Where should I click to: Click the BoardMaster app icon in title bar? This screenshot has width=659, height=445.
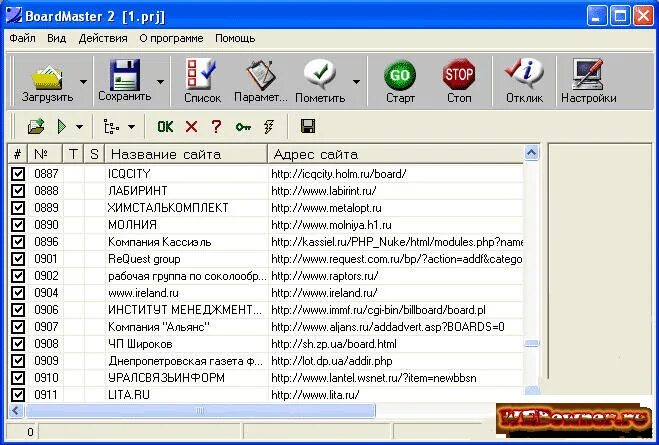coord(13,16)
